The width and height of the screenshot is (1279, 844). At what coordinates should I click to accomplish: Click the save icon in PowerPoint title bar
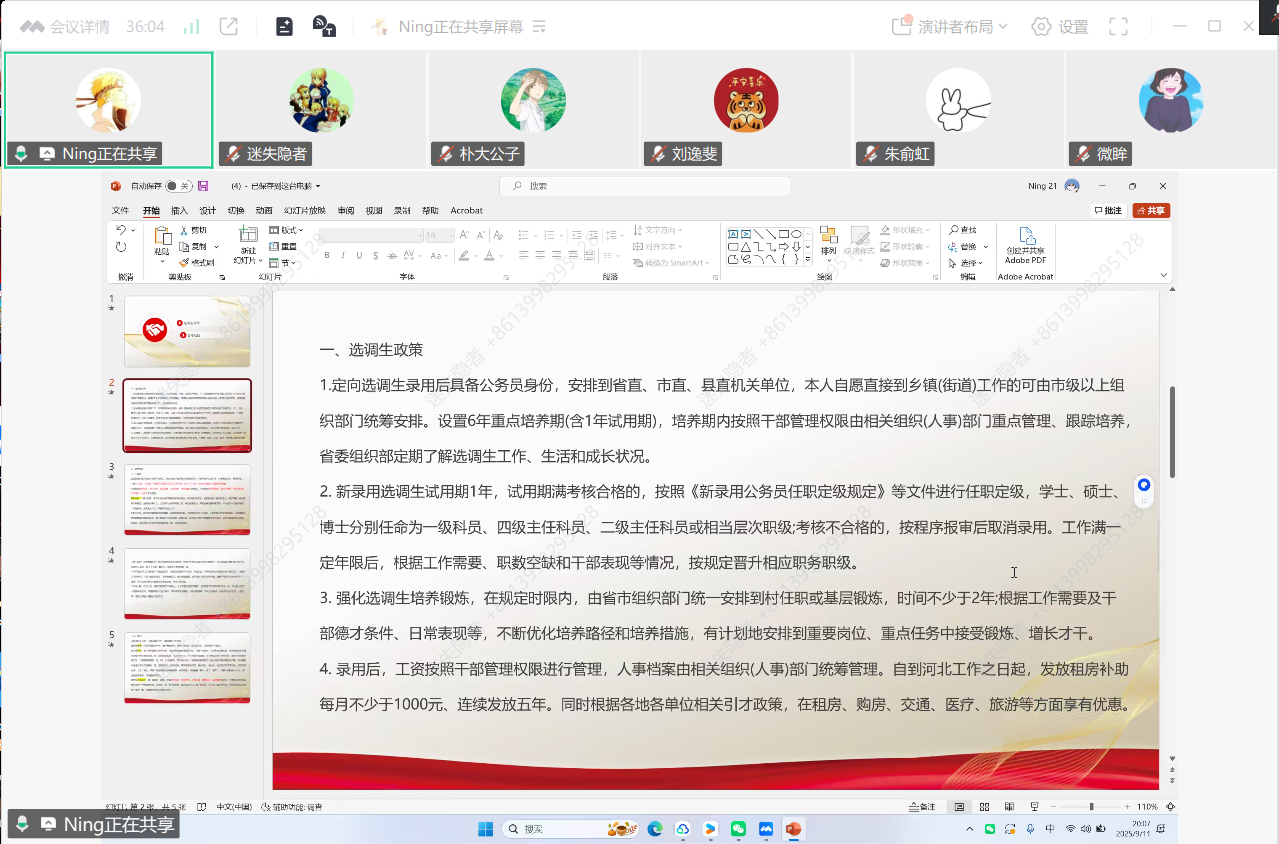(x=203, y=186)
